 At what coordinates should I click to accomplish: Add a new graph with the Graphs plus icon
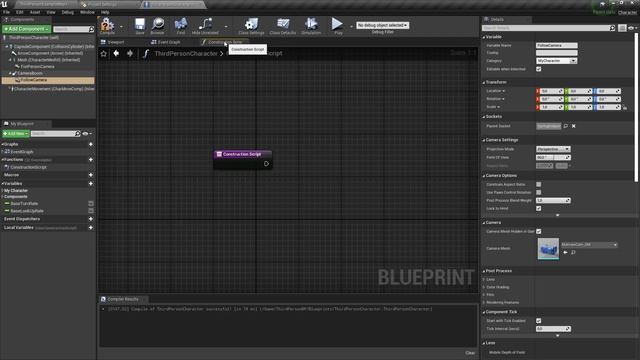coord(91,144)
